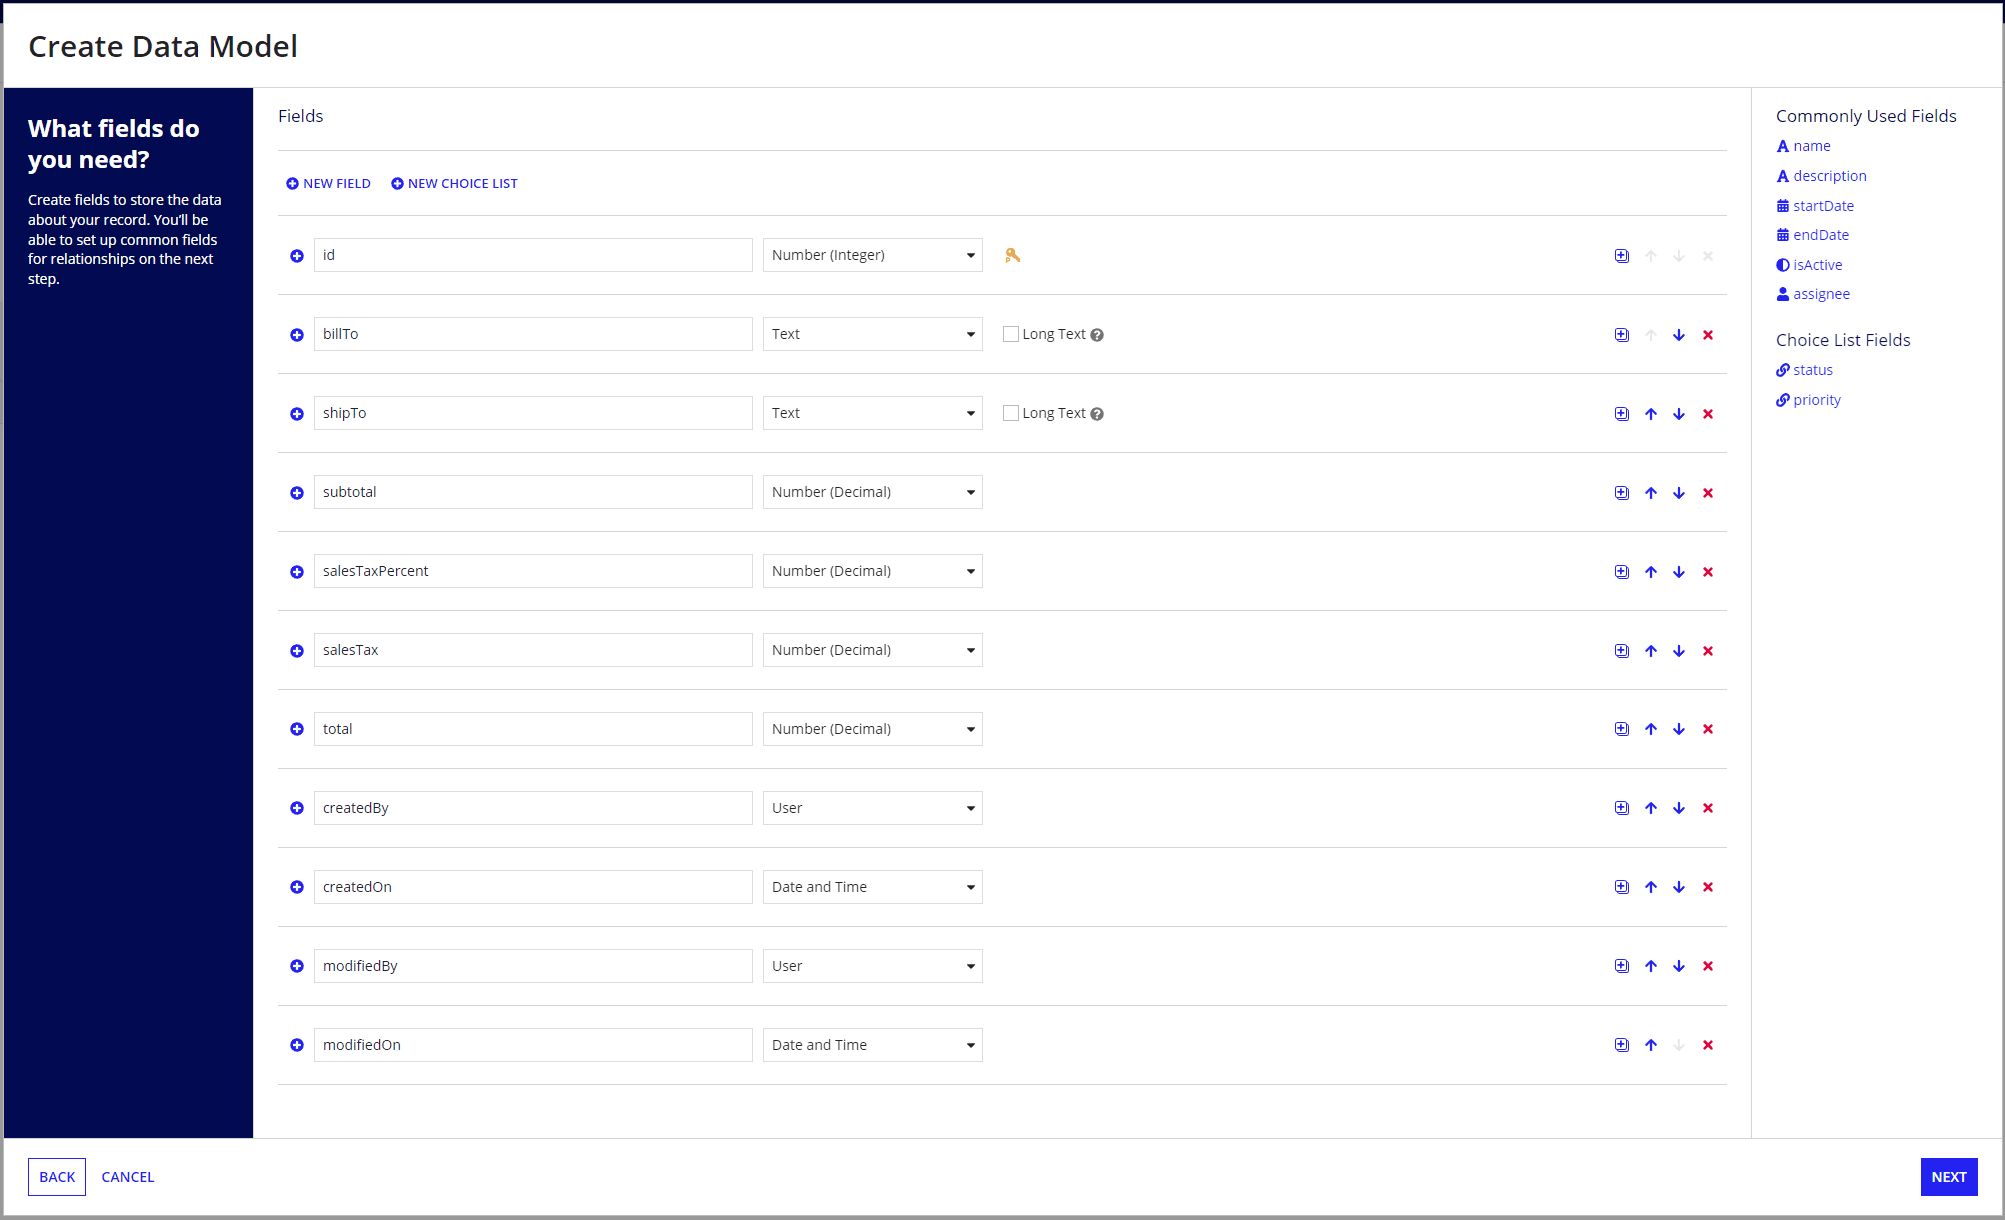The width and height of the screenshot is (2005, 1220).
Task: Click plus icon left of createdBy field
Action: [297, 808]
